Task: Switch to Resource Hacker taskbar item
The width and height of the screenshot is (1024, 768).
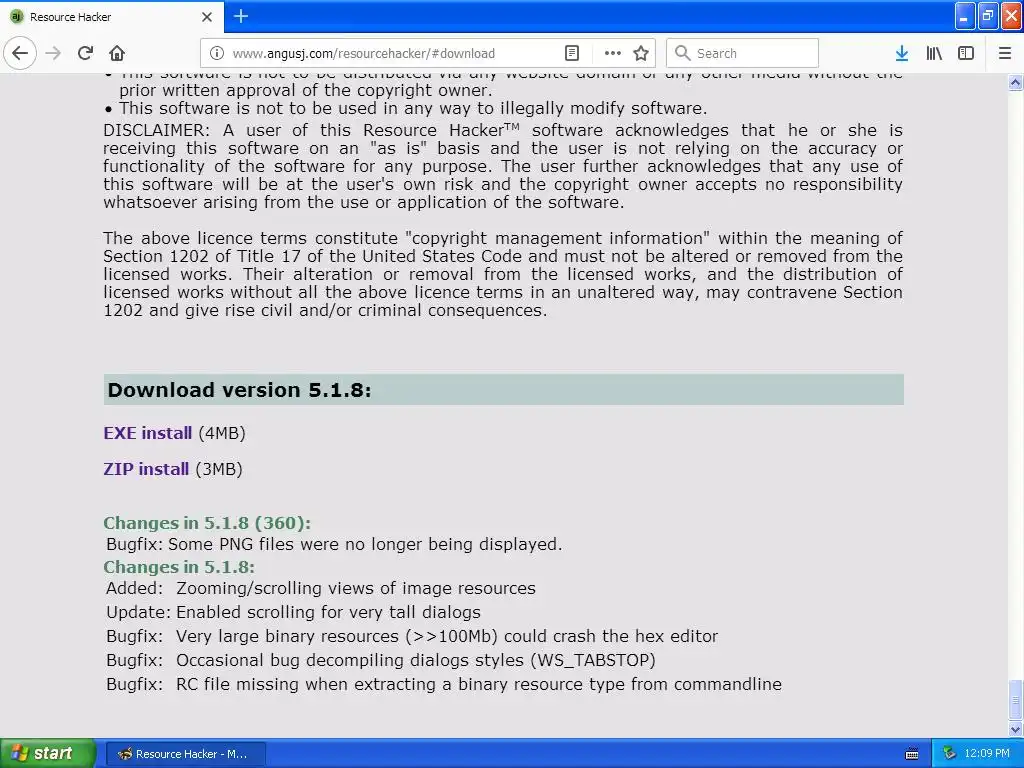Action: pyautogui.click(x=185, y=754)
